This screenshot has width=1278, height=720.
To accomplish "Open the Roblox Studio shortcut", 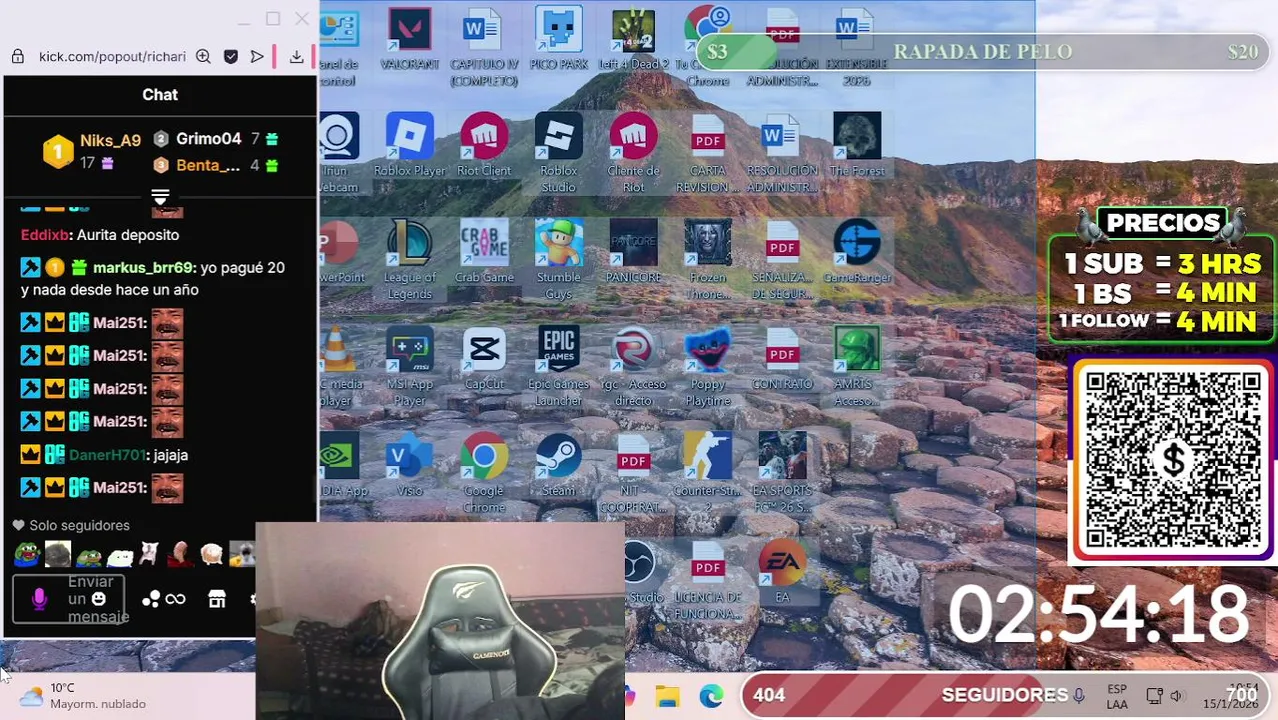I will point(558,153).
